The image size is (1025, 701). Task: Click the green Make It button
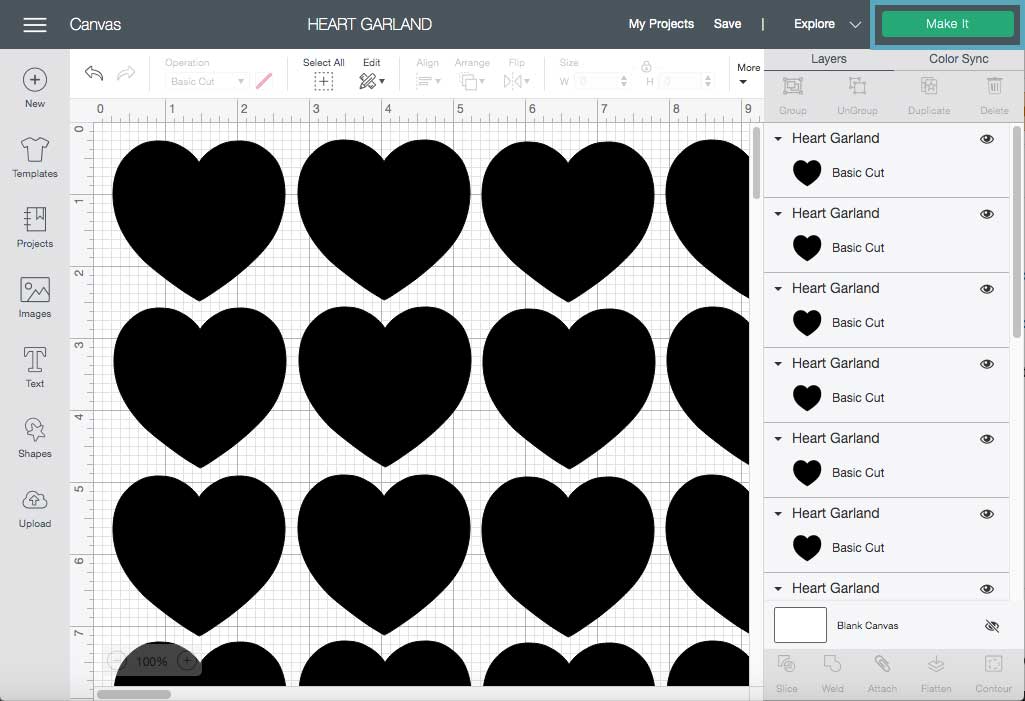point(947,24)
